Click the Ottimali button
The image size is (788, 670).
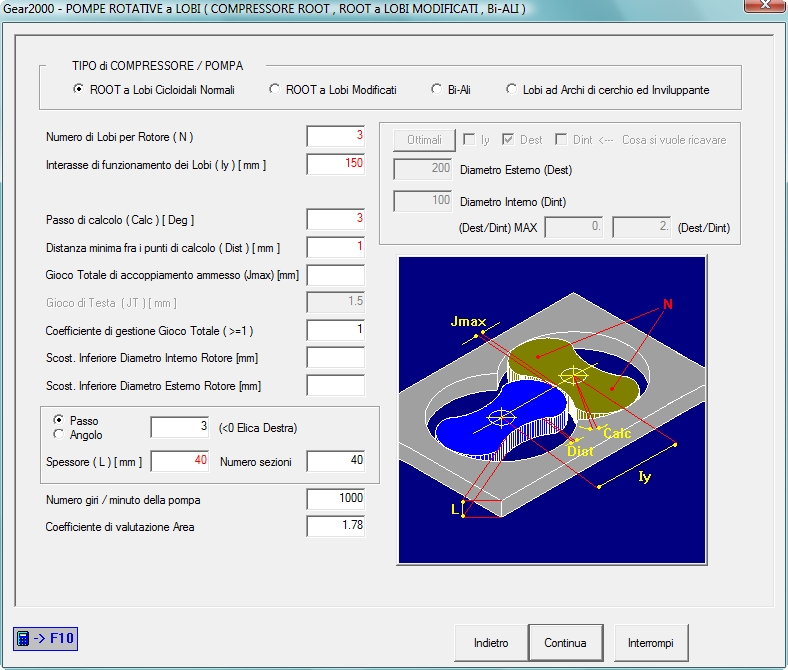tap(424, 140)
